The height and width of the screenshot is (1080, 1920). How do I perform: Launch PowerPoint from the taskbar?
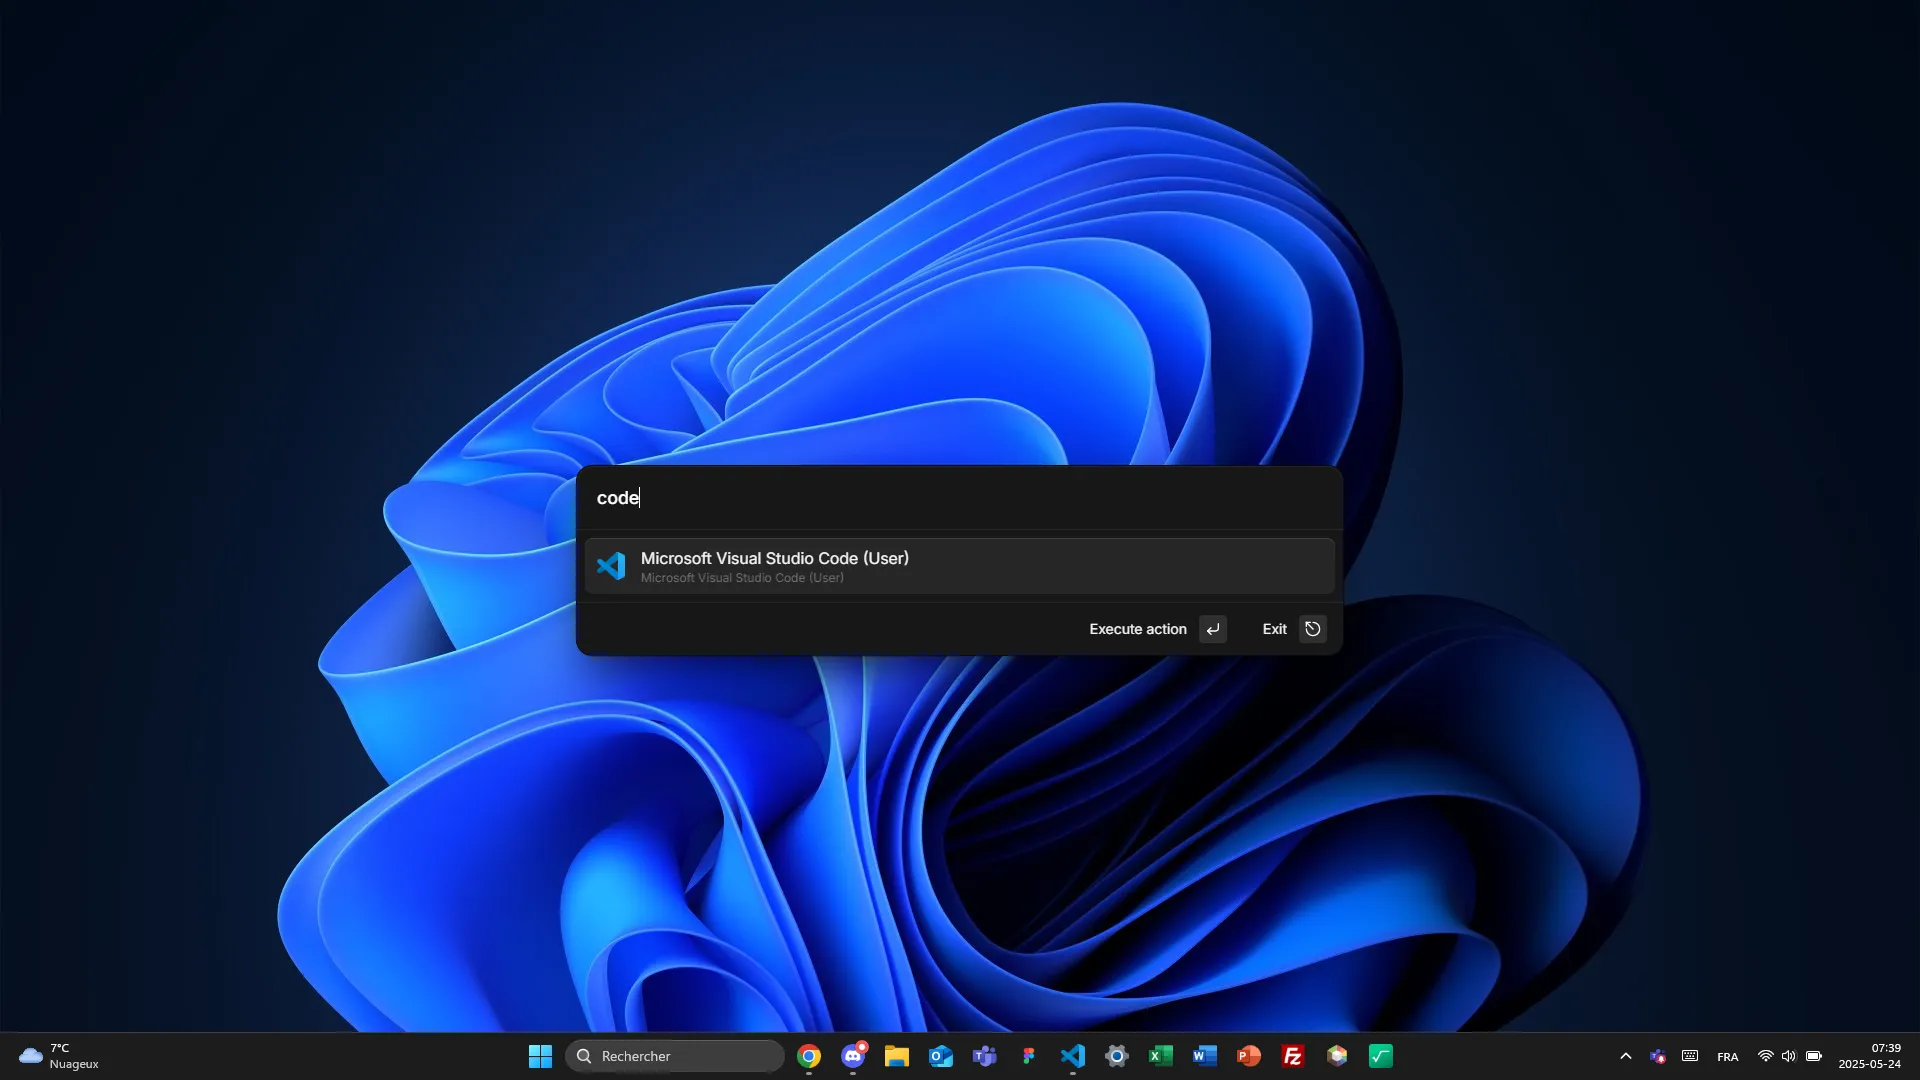click(1248, 1055)
